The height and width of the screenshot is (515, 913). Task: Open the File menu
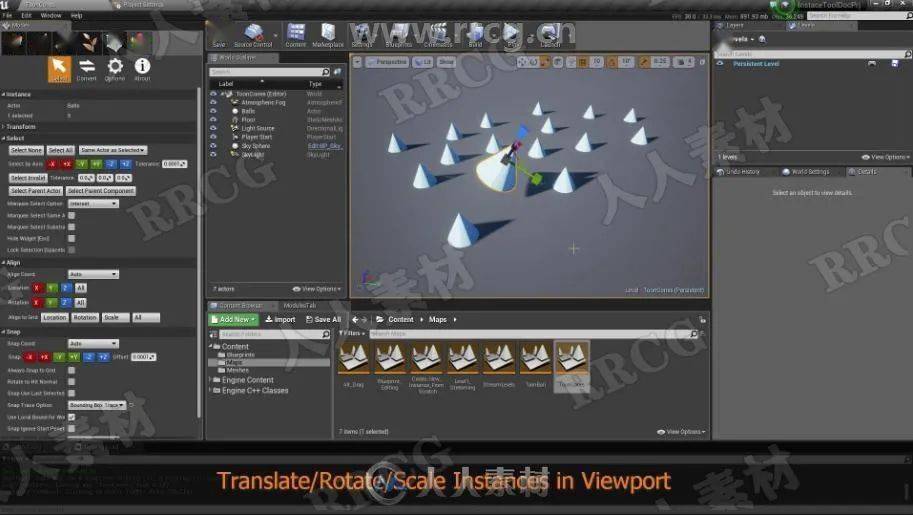pos(8,16)
